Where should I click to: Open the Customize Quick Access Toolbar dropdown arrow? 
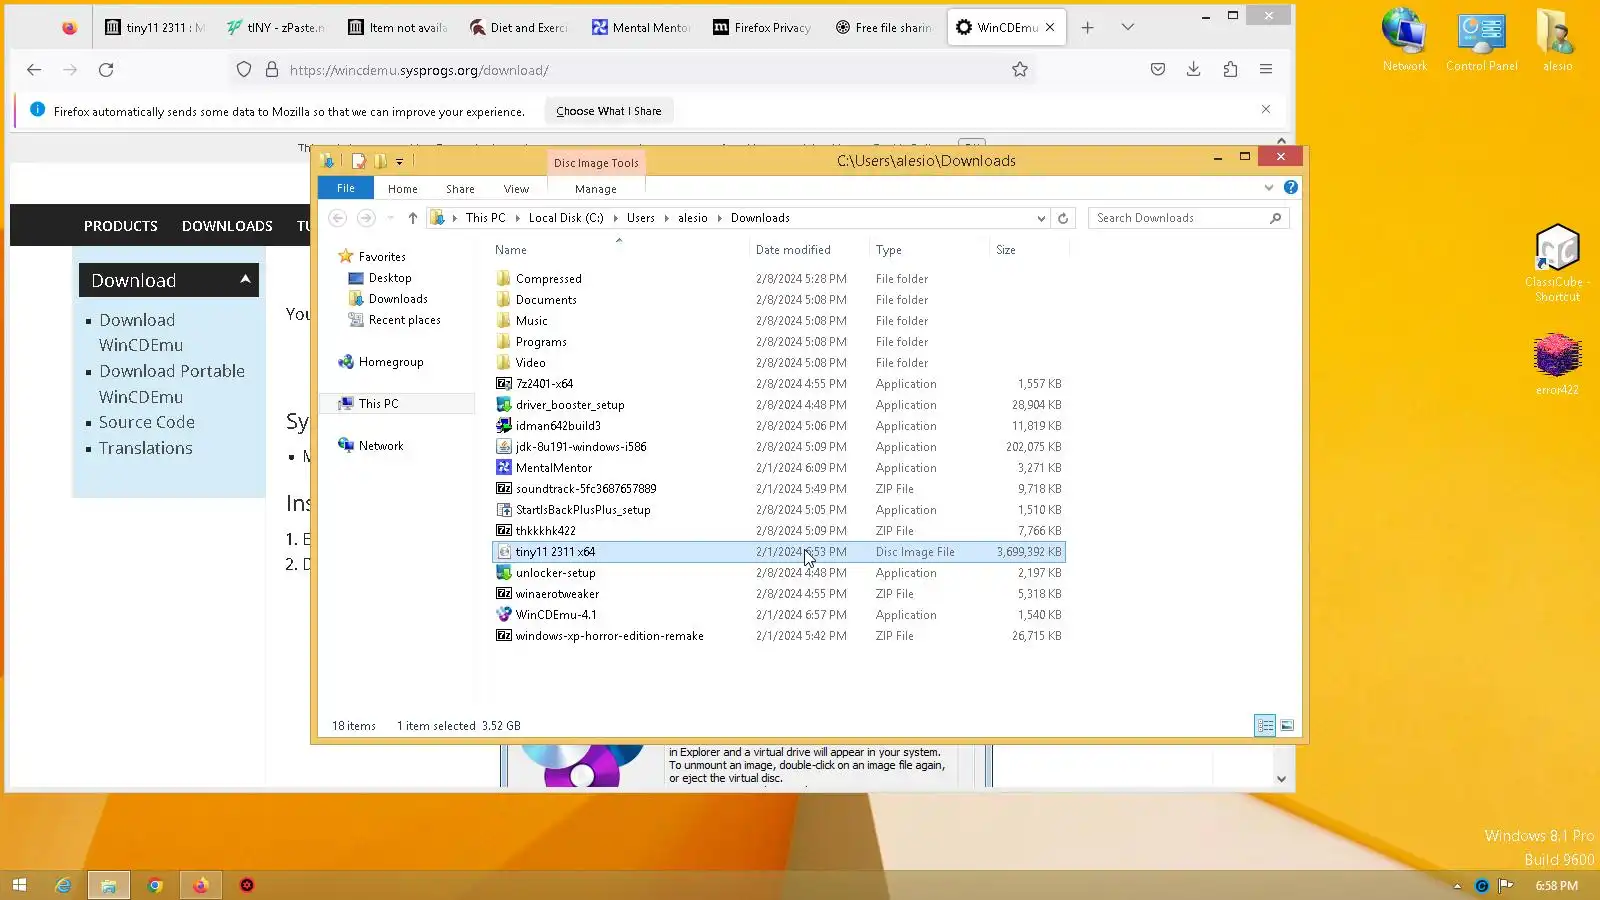click(x=399, y=161)
